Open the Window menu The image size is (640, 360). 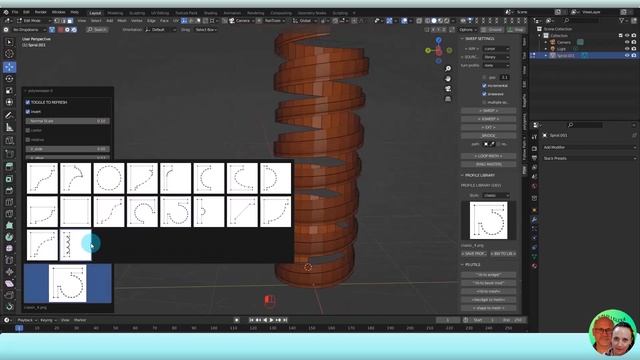(58, 12)
